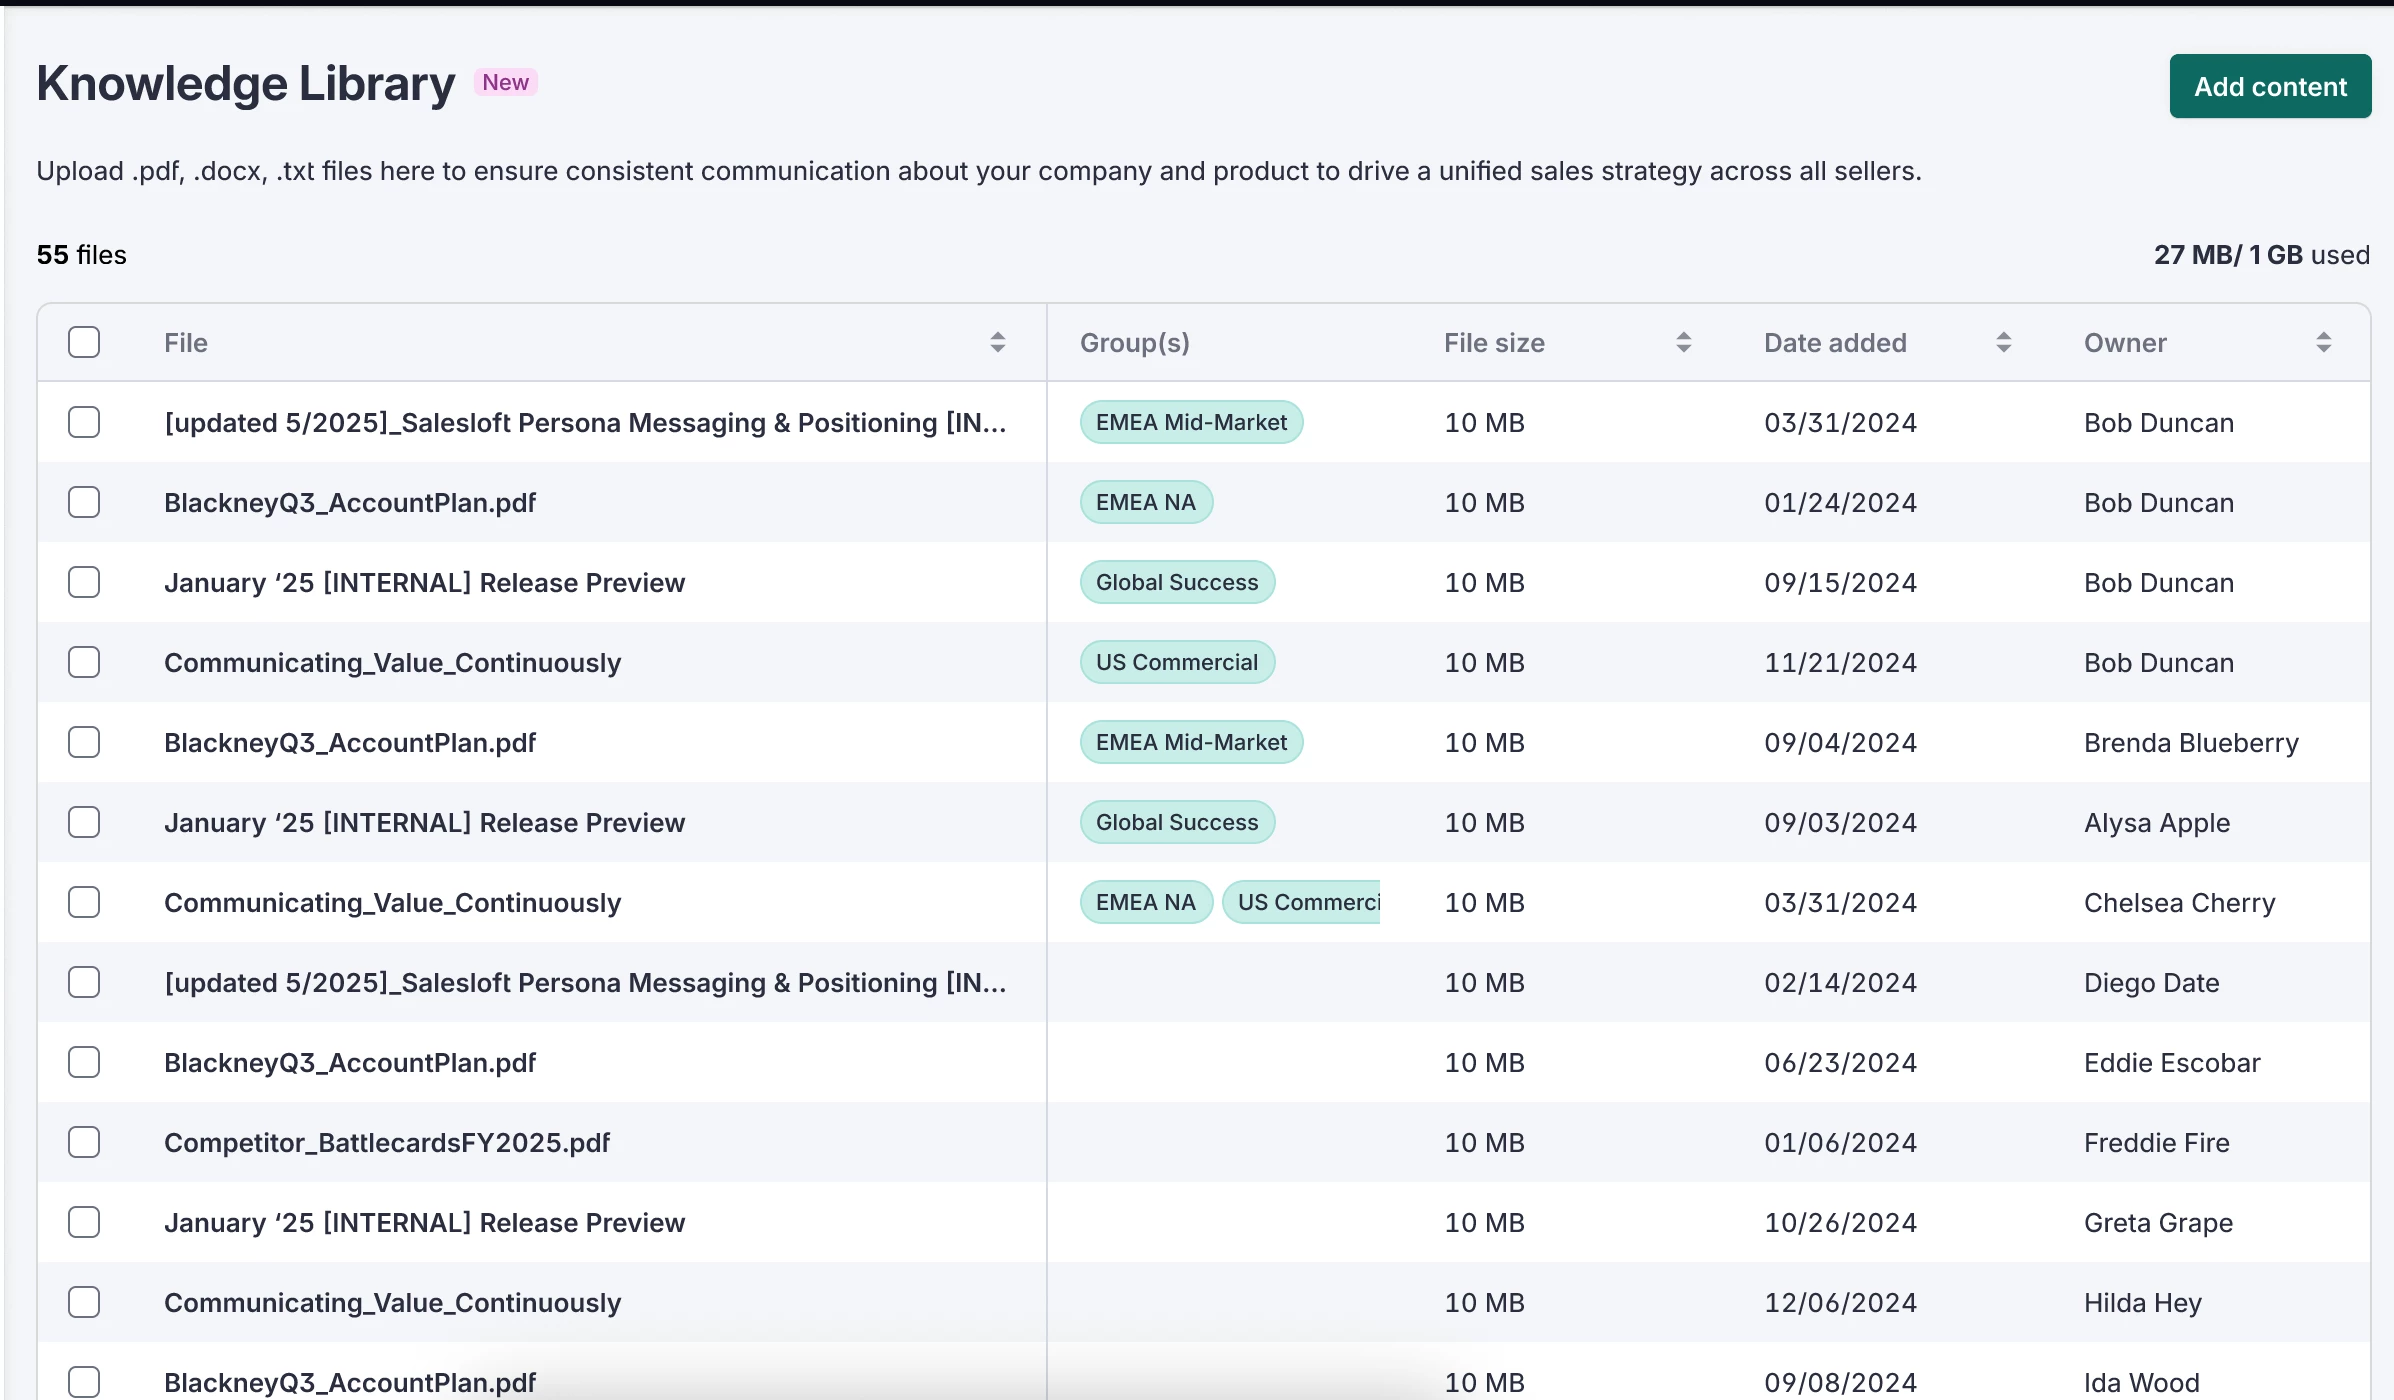Tick the select-all checkbox in header

point(84,342)
